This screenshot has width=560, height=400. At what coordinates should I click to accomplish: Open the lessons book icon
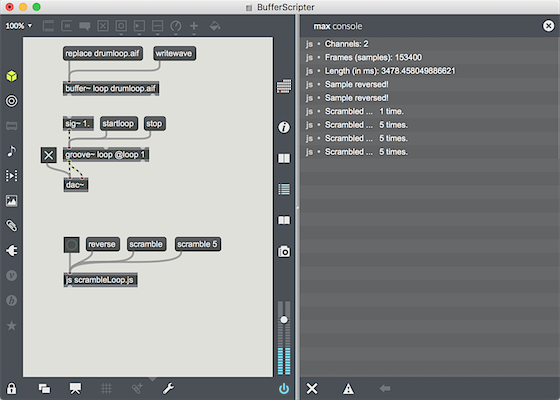pyautogui.click(x=284, y=220)
